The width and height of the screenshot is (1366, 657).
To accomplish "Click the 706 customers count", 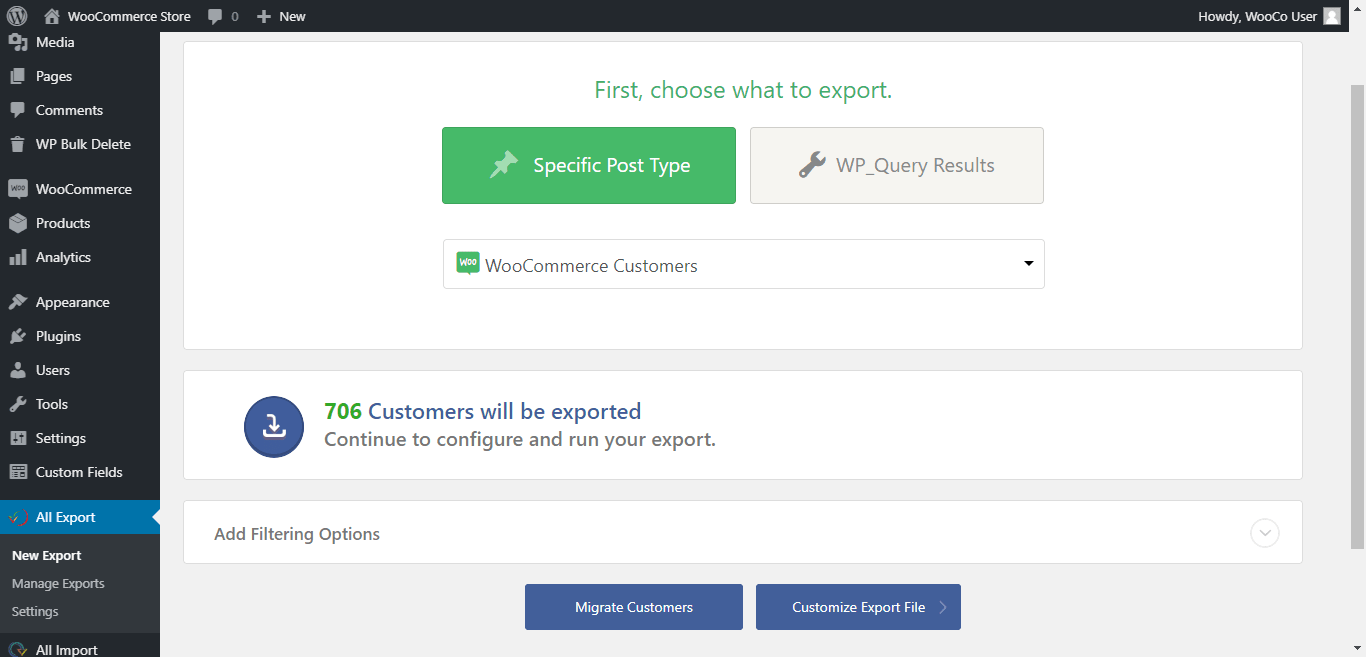I will tap(343, 411).
